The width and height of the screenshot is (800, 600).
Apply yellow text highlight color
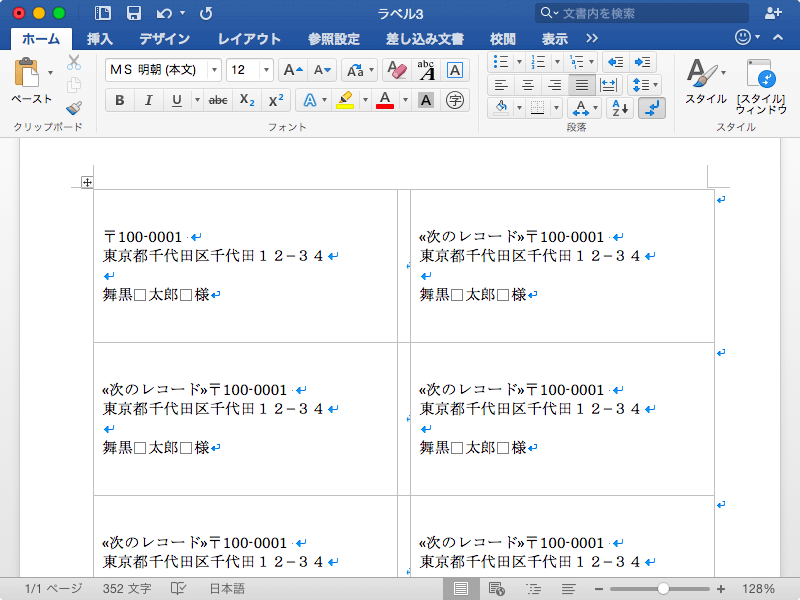345,101
